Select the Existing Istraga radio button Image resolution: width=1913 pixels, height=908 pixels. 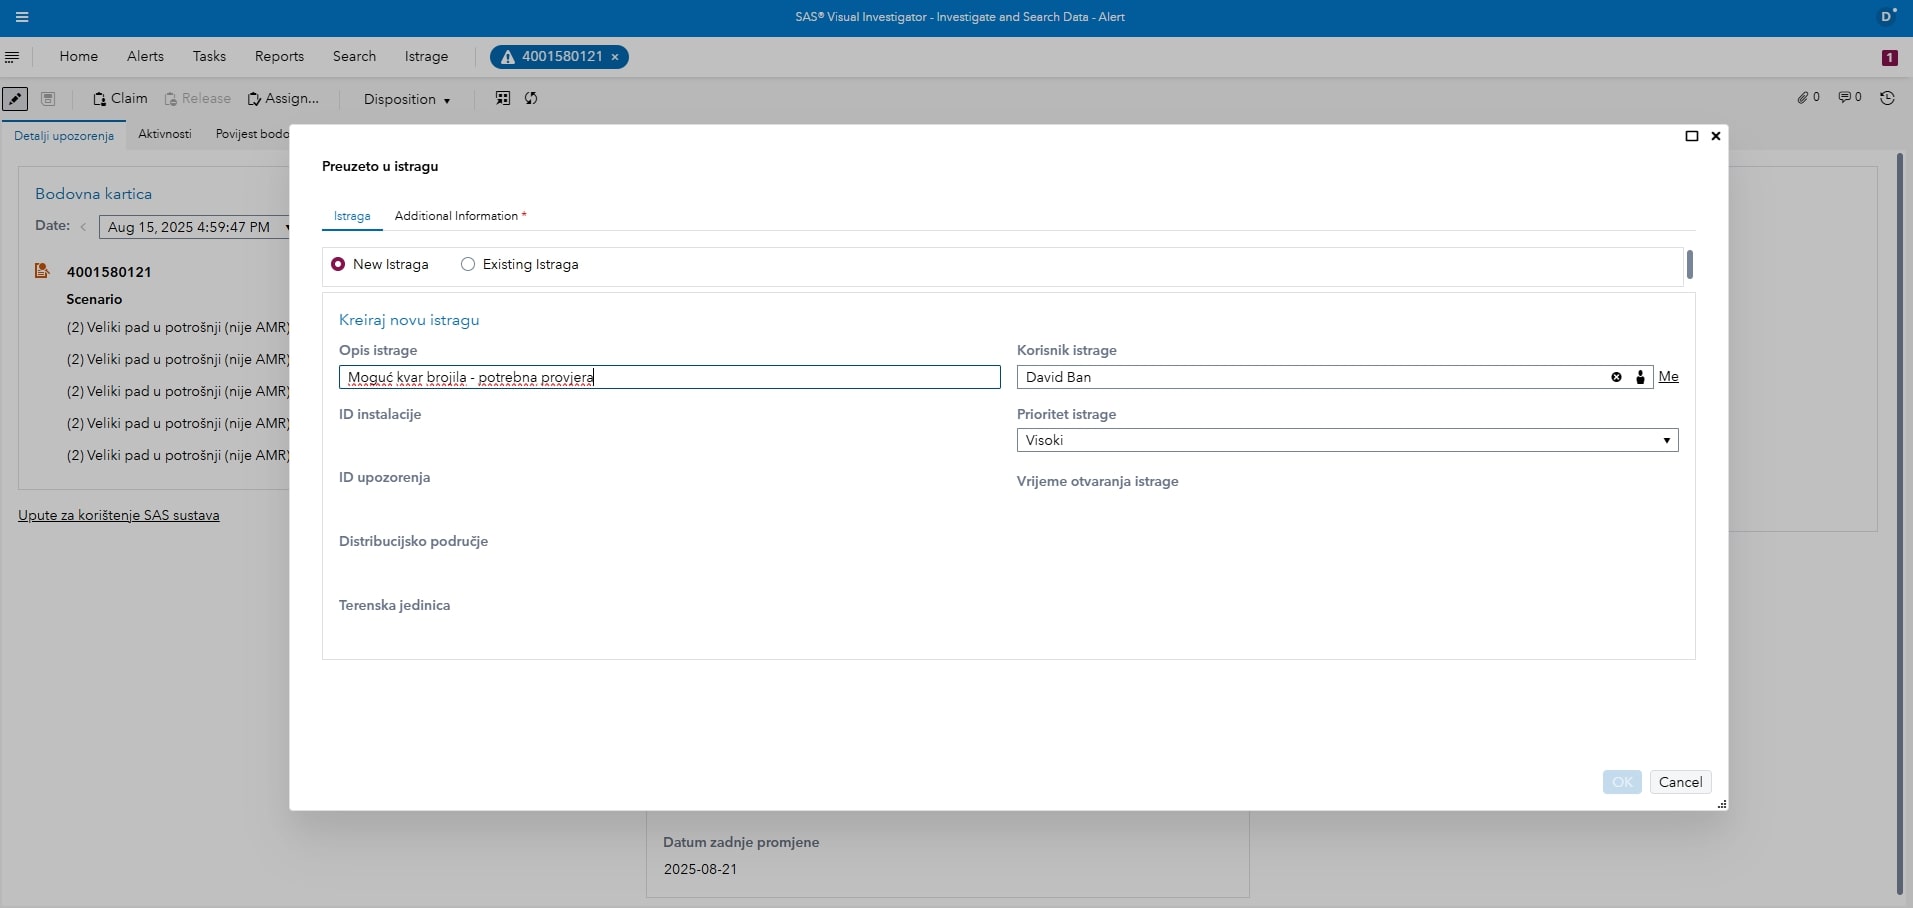pos(468,264)
